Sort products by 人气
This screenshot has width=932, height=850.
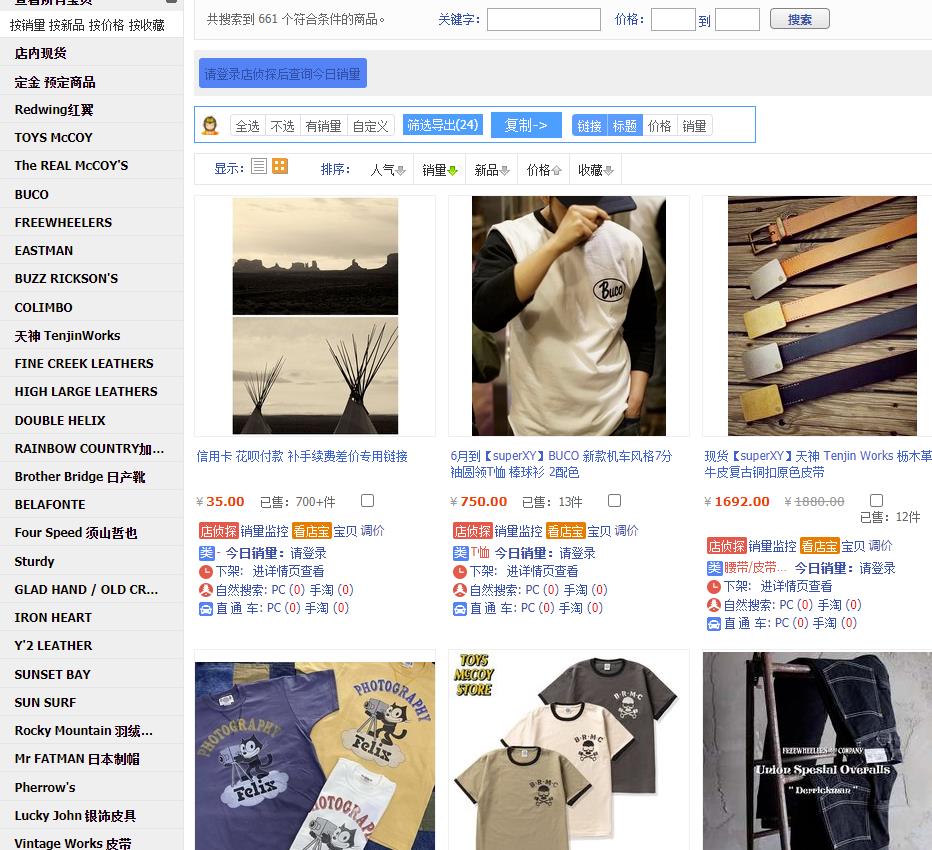[x=388, y=170]
